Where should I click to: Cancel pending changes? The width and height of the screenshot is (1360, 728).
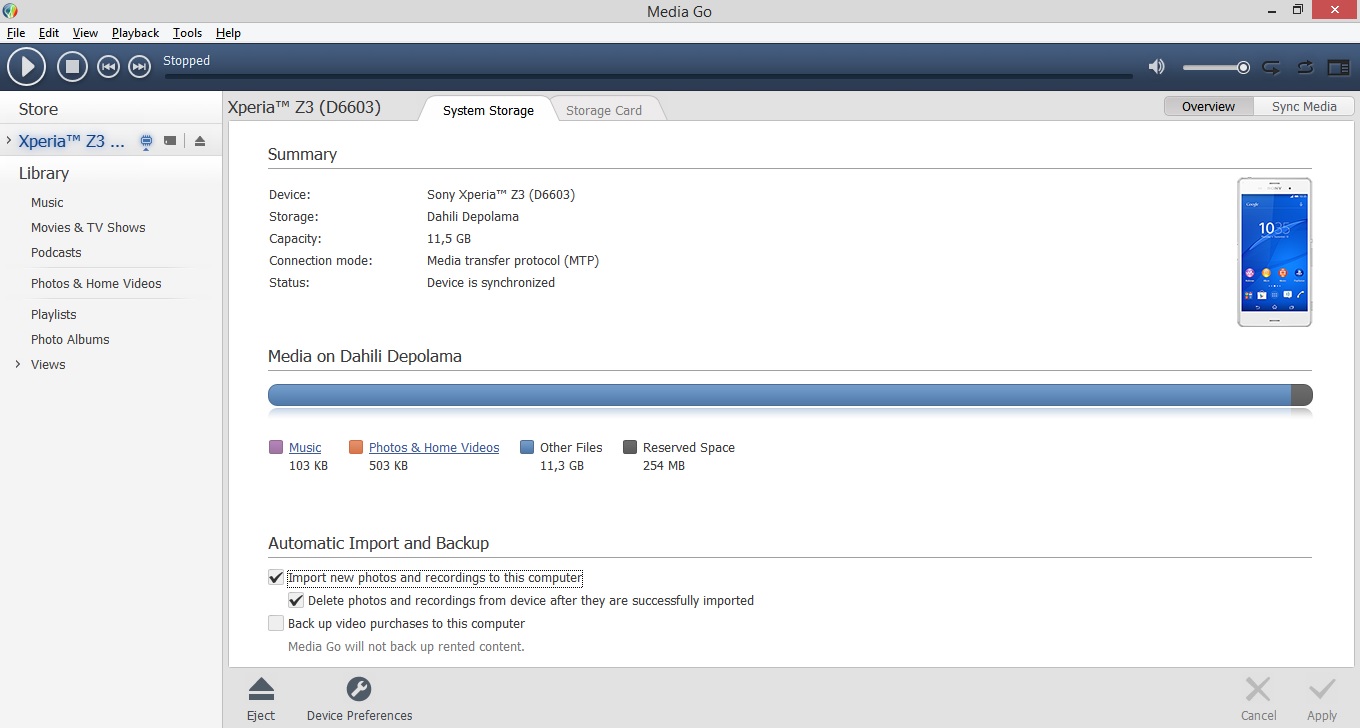click(x=1258, y=697)
